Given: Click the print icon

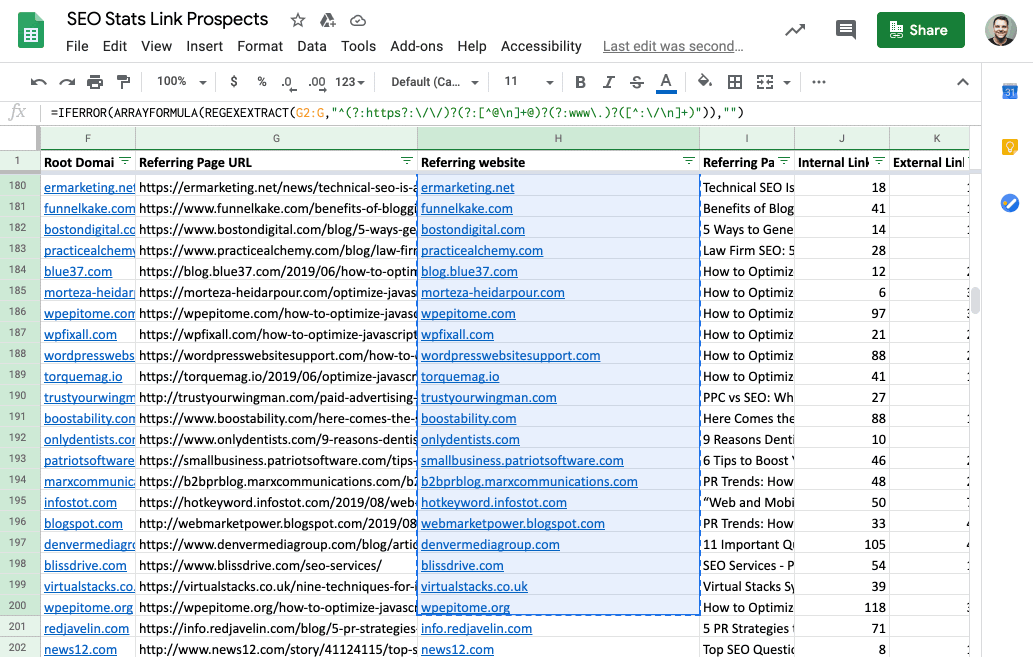Looking at the screenshot, I should pos(95,82).
